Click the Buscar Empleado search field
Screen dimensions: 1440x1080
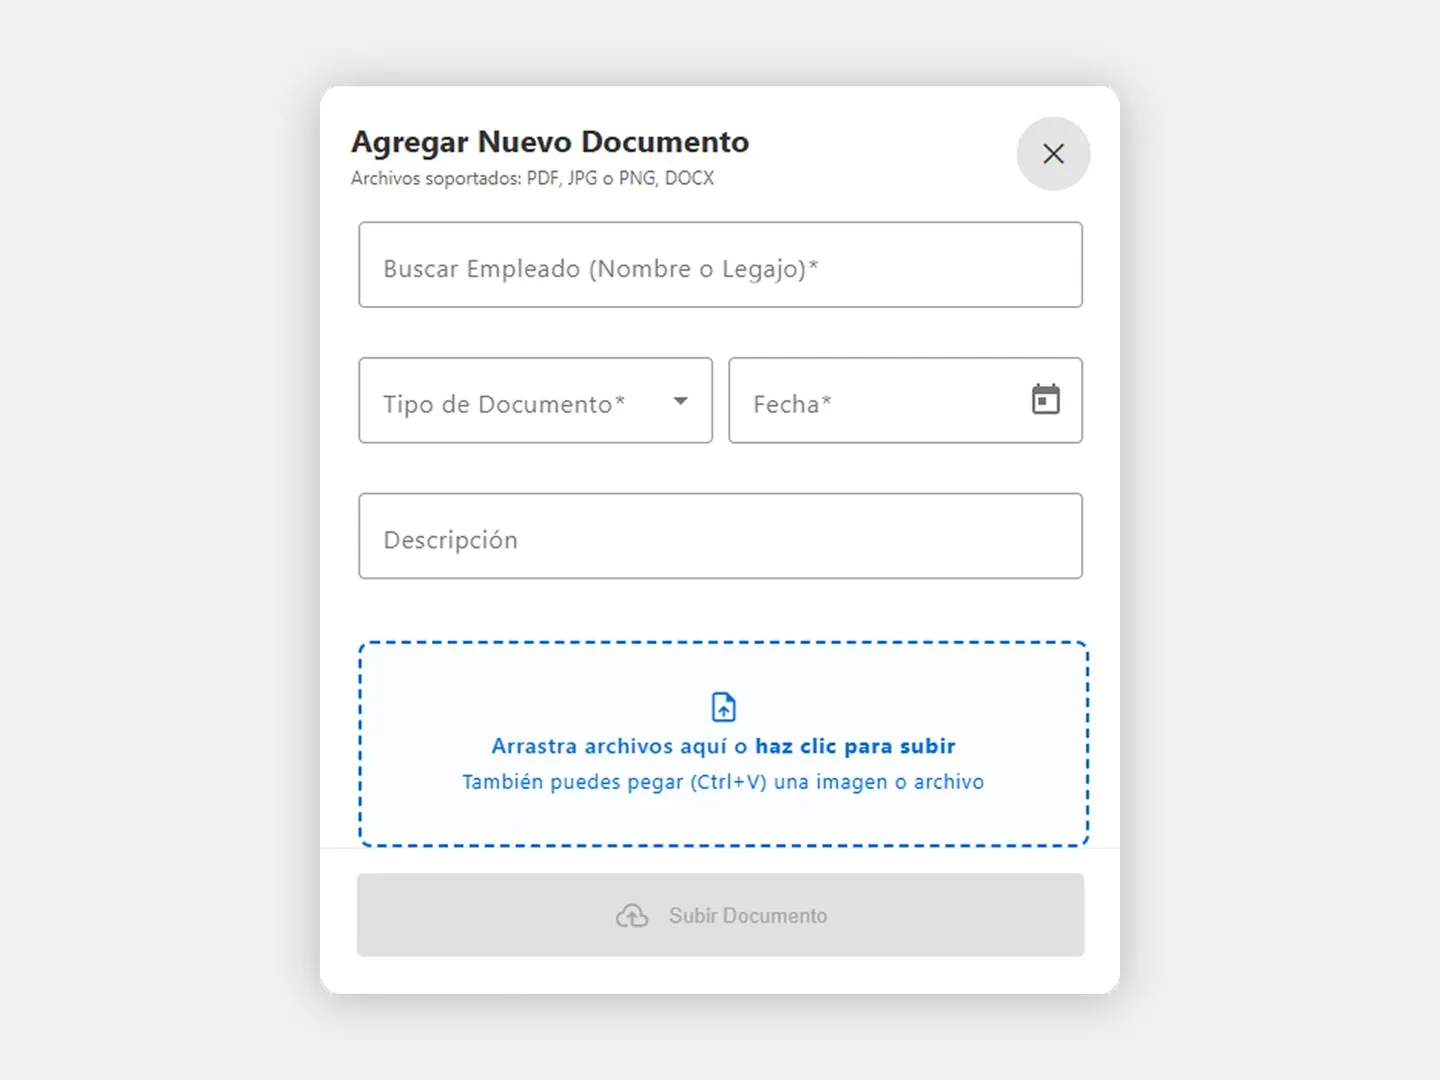tap(720, 265)
